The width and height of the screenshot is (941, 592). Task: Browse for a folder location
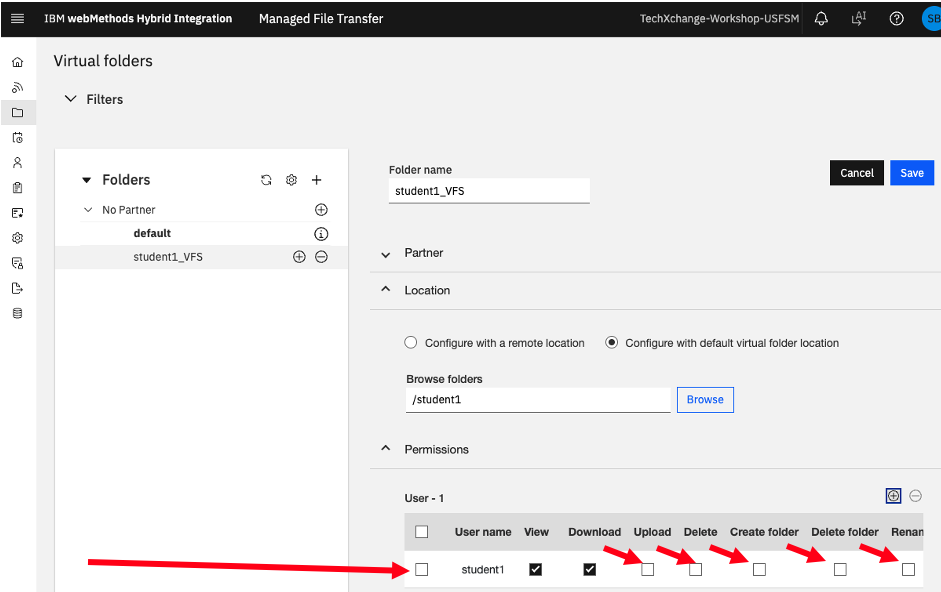[705, 400]
